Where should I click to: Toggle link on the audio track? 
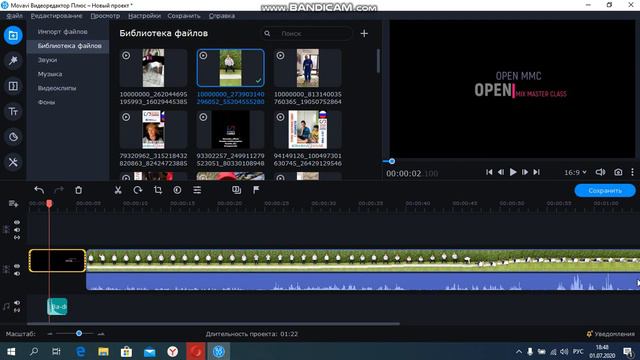point(17,310)
